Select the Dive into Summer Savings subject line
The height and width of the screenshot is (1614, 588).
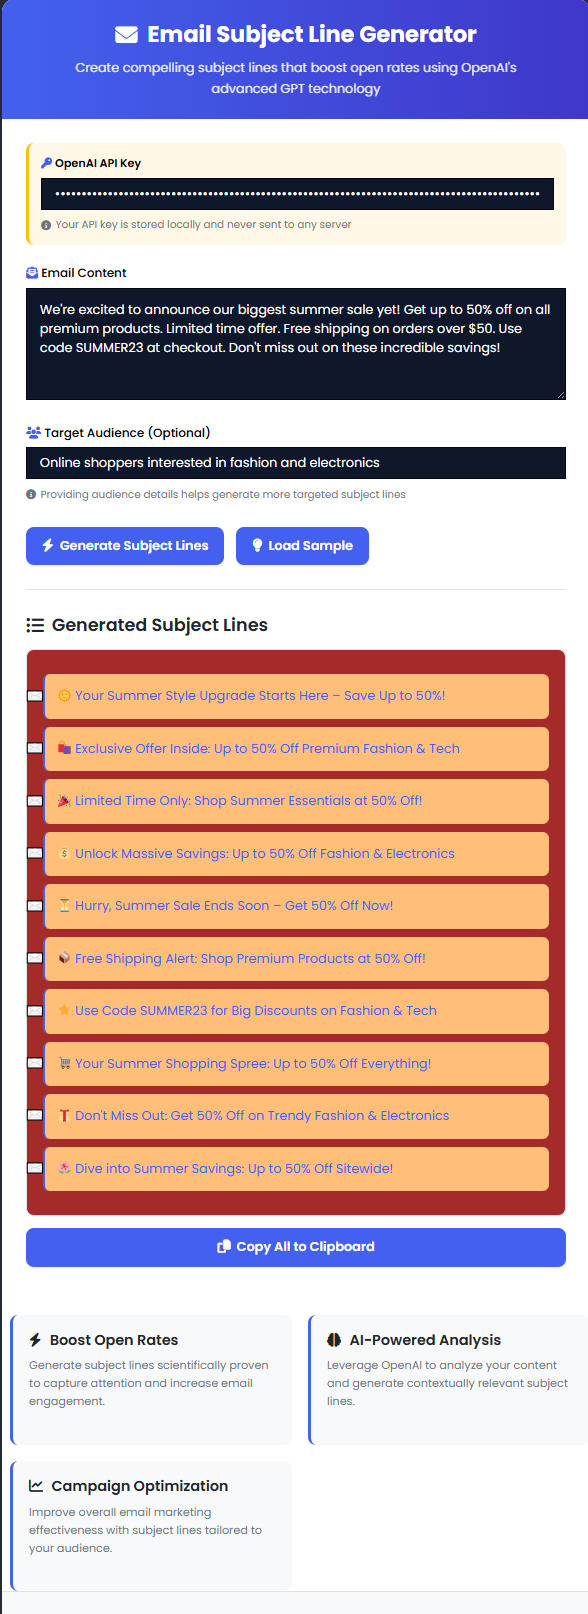297,1169
